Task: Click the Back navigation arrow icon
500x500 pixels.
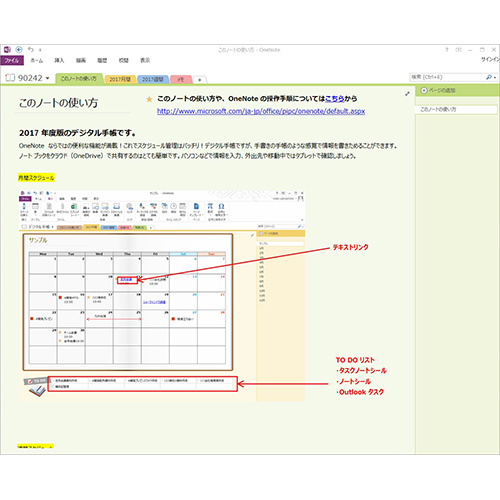Action: (19, 50)
